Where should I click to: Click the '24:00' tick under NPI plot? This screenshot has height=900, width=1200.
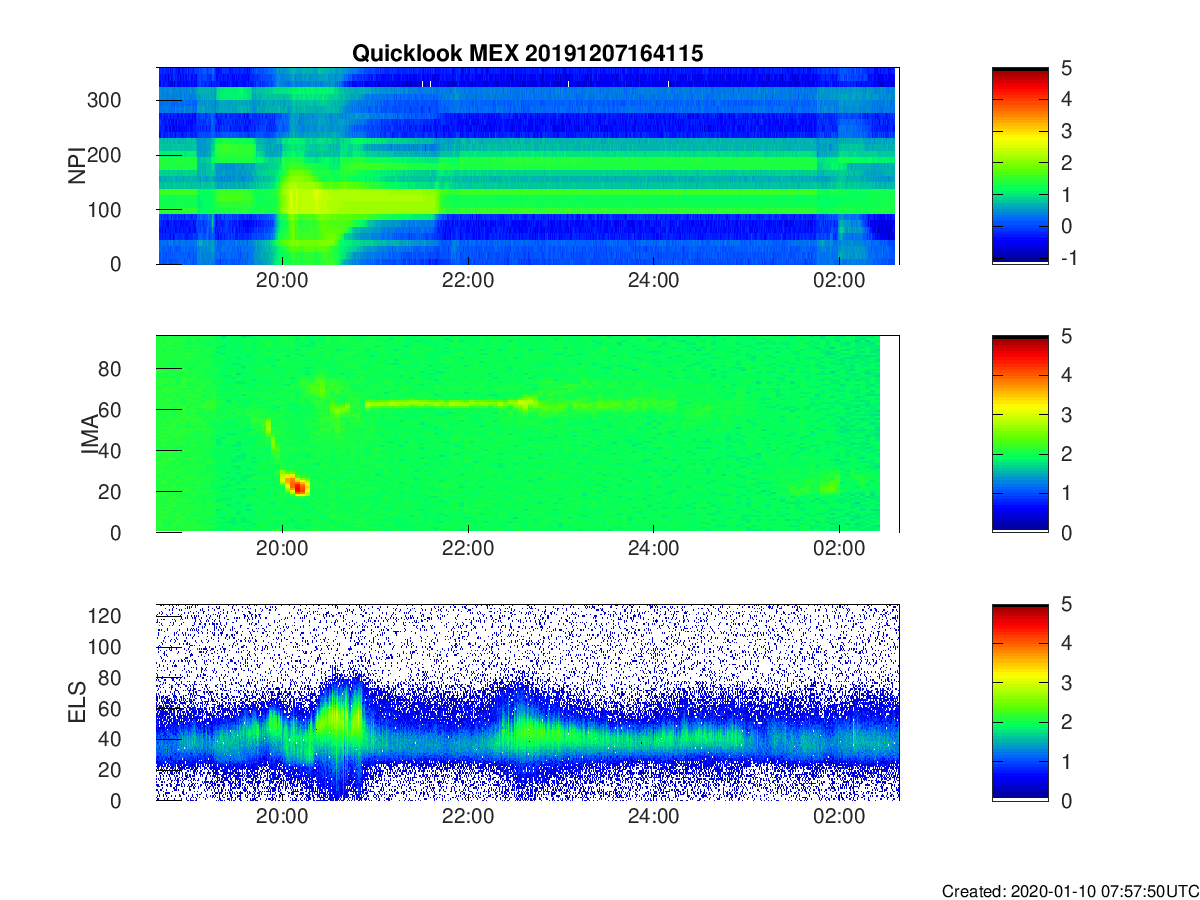653,281
